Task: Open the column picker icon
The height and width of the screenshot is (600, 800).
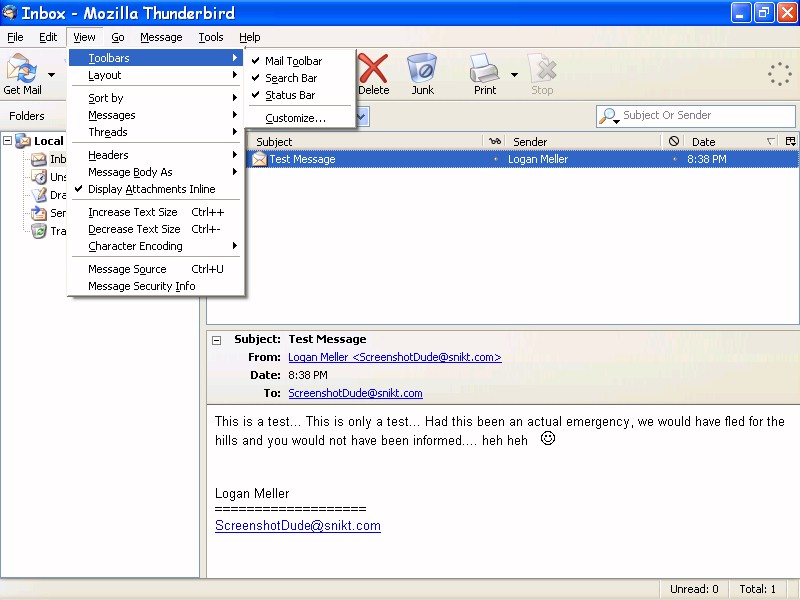Action: click(790, 141)
